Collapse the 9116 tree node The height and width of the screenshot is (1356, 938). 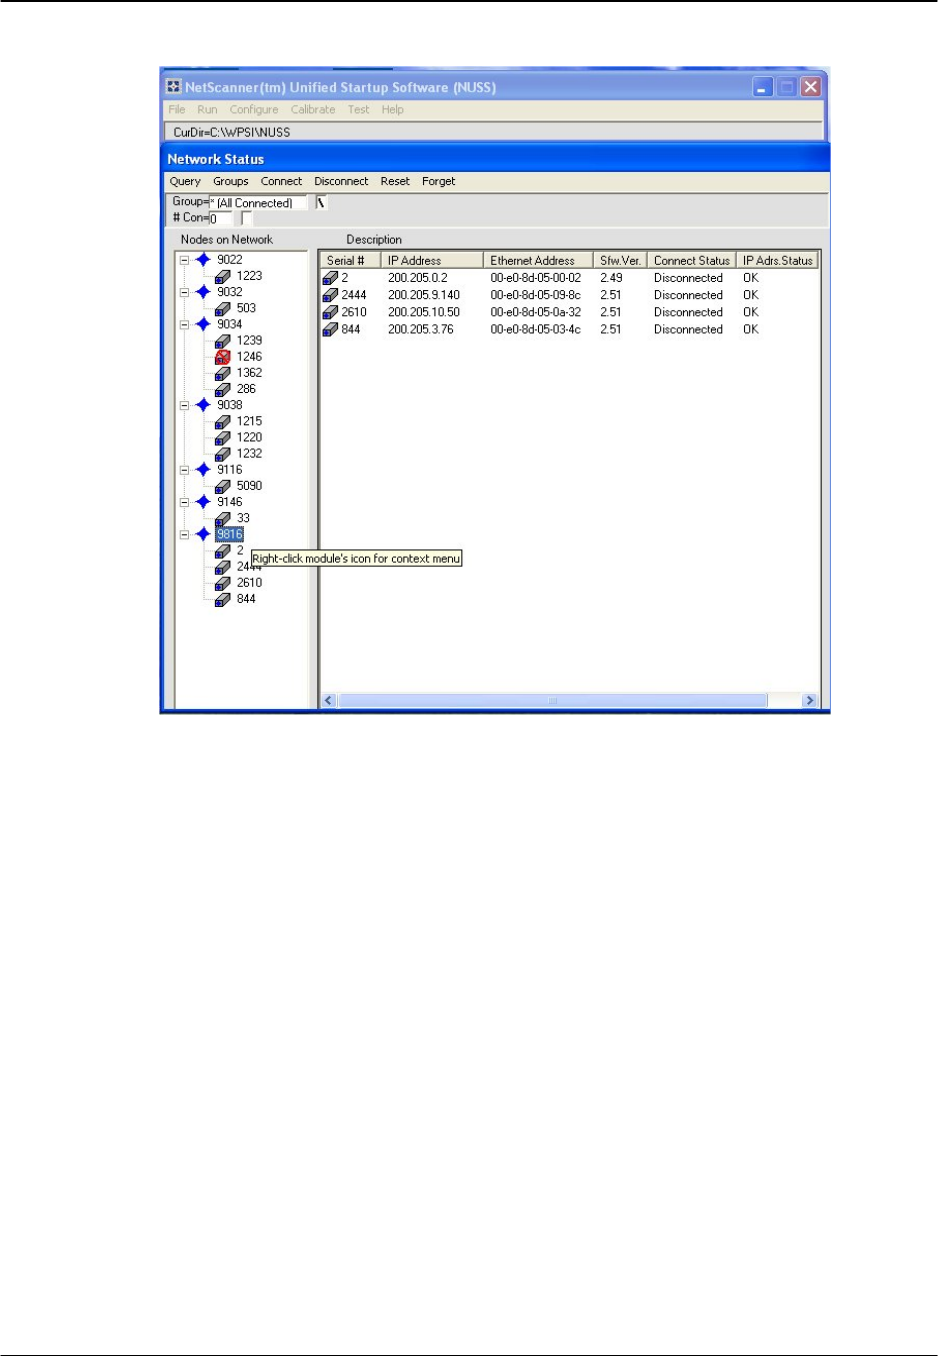click(184, 470)
